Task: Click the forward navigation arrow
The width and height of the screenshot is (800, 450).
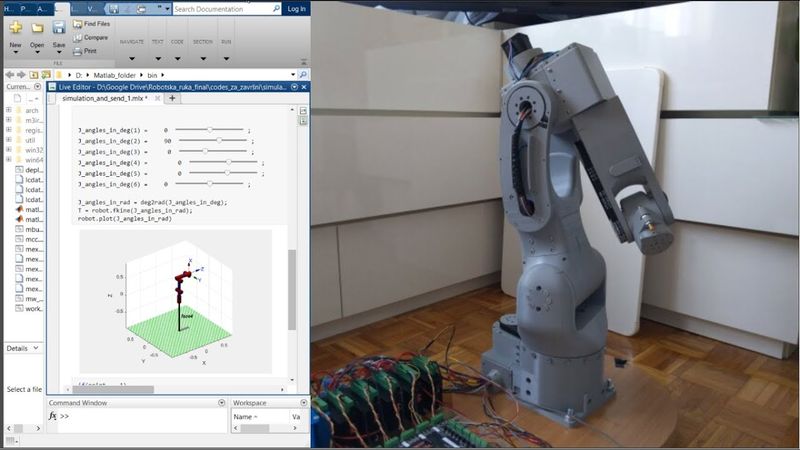Action: 21,75
